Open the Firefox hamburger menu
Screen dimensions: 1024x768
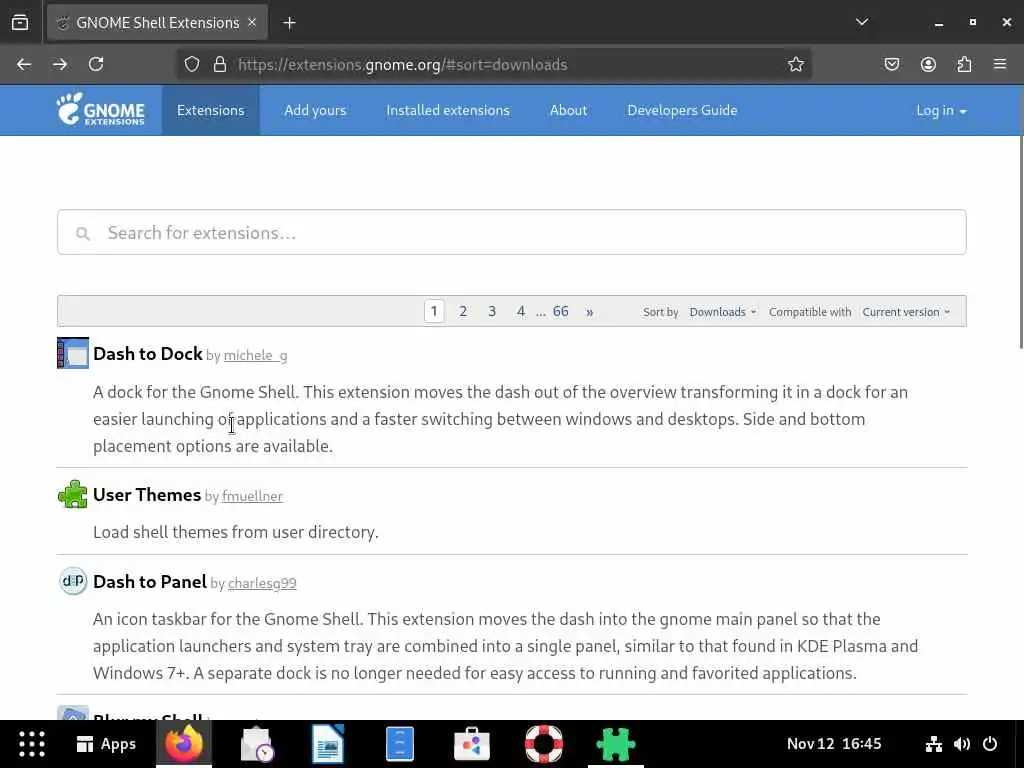pos(1000,64)
